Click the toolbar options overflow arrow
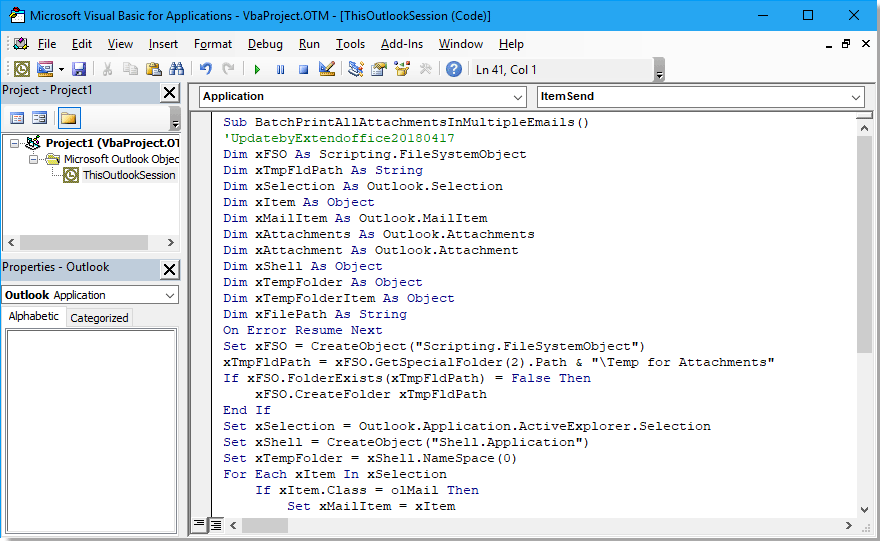This screenshot has width=880, height=541. click(659, 70)
